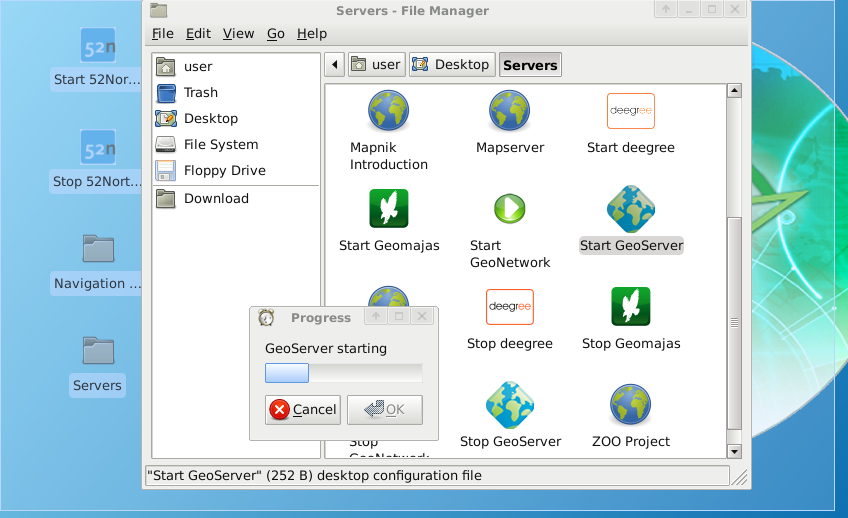Open the View menu
848x518 pixels.
[x=238, y=34]
